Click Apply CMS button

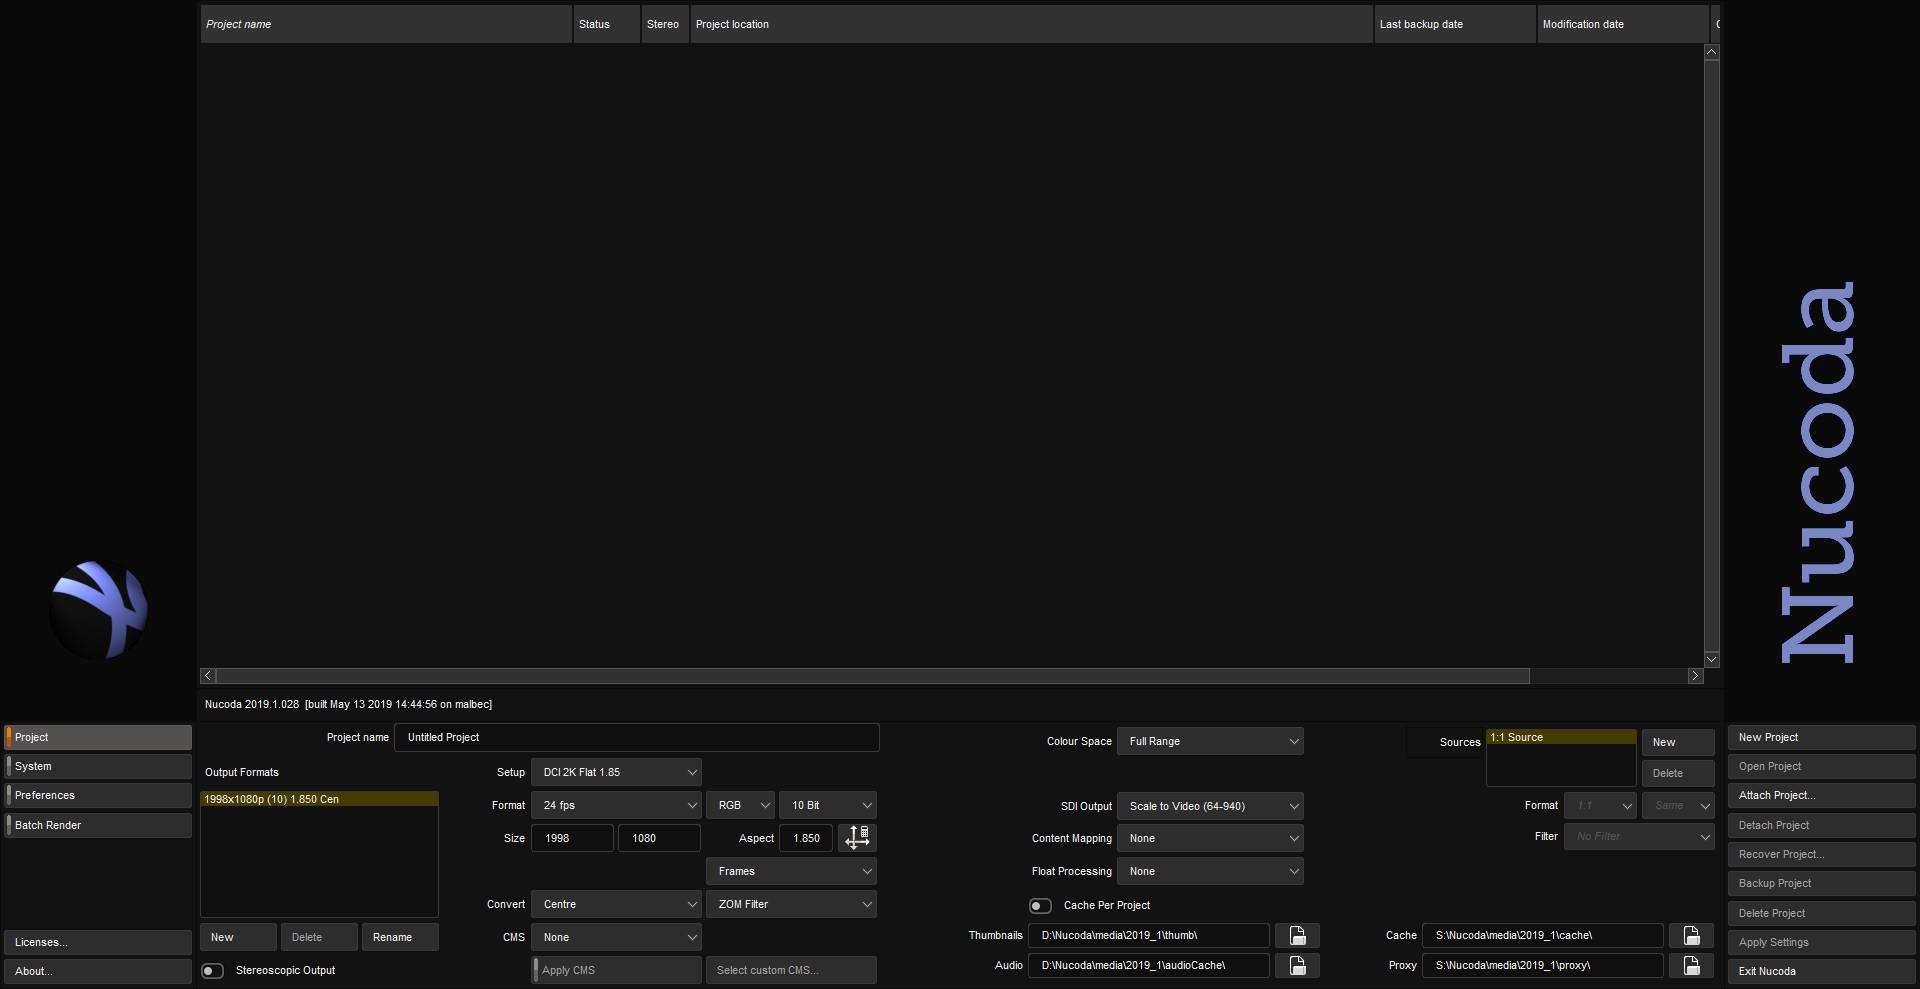(616, 970)
